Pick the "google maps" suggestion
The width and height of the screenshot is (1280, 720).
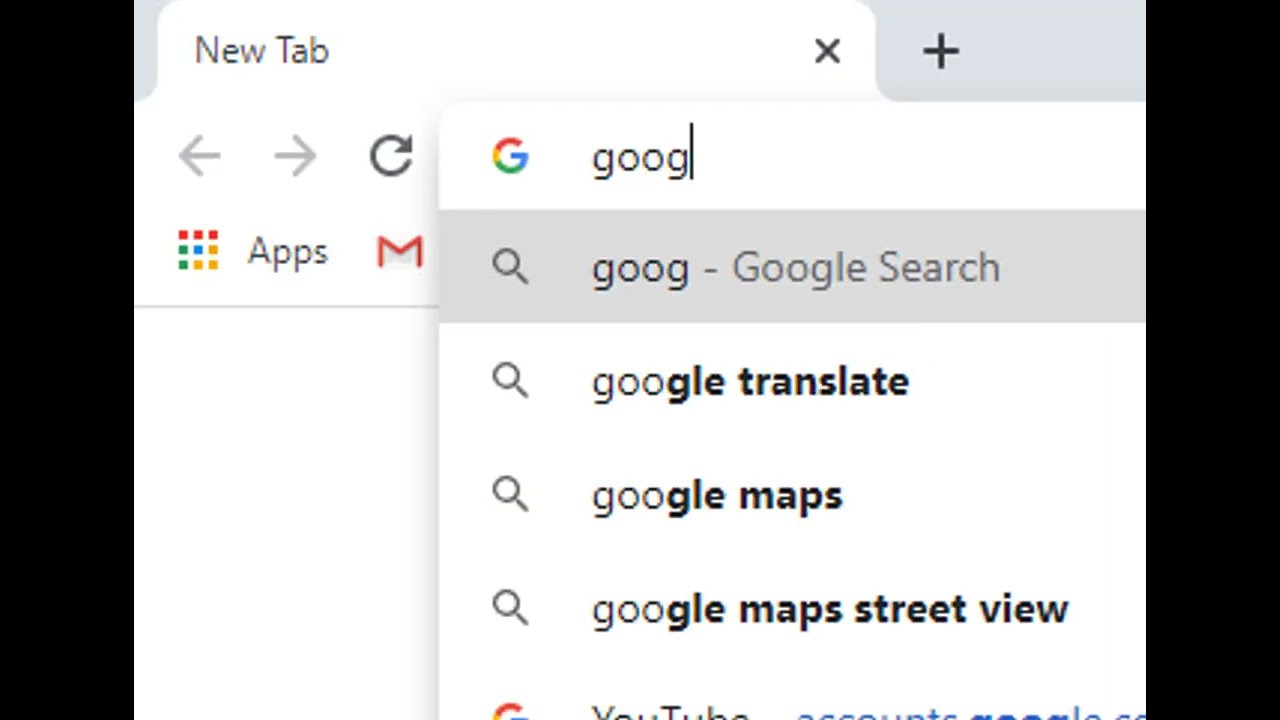[717, 496]
